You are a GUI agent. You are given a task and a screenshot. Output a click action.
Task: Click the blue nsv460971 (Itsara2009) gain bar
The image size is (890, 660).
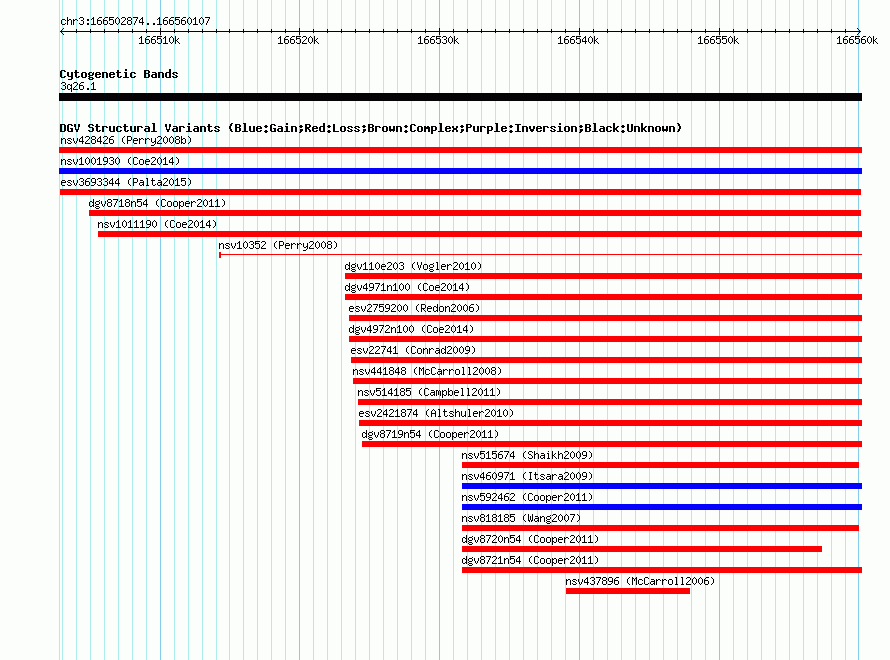(x=662, y=486)
